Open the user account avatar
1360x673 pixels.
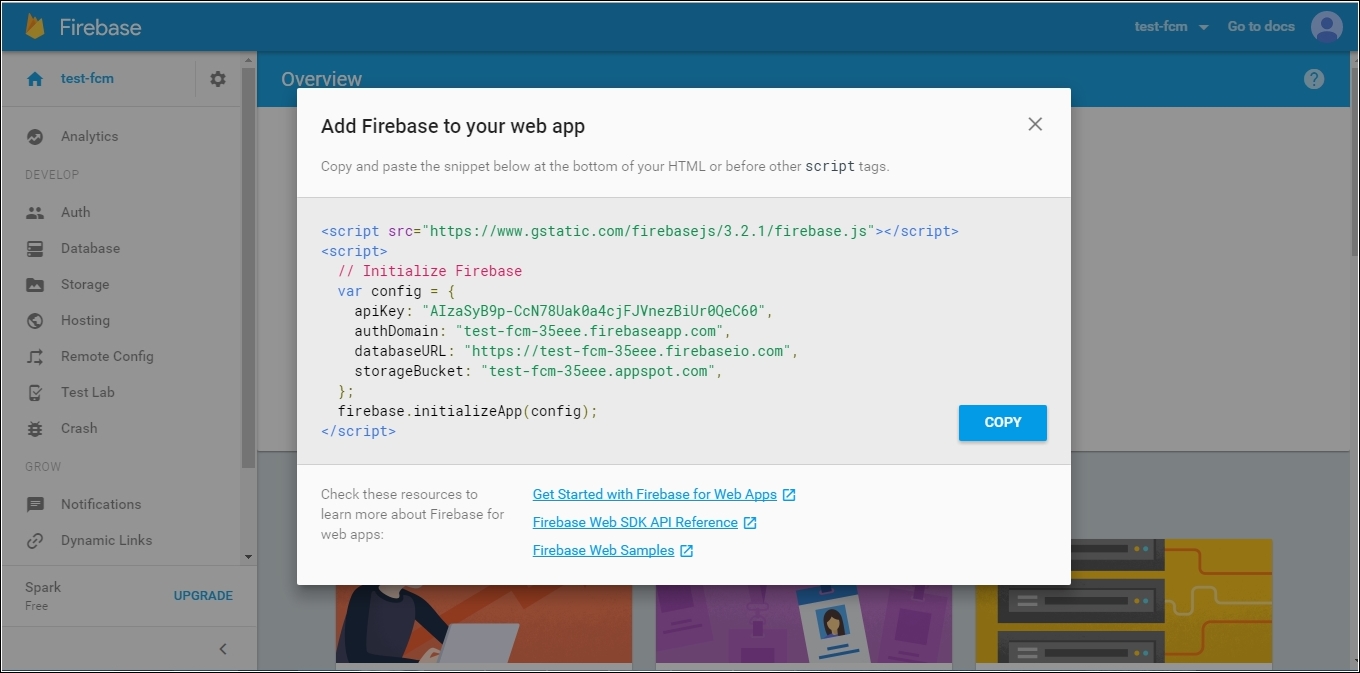tap(1326, 27)
